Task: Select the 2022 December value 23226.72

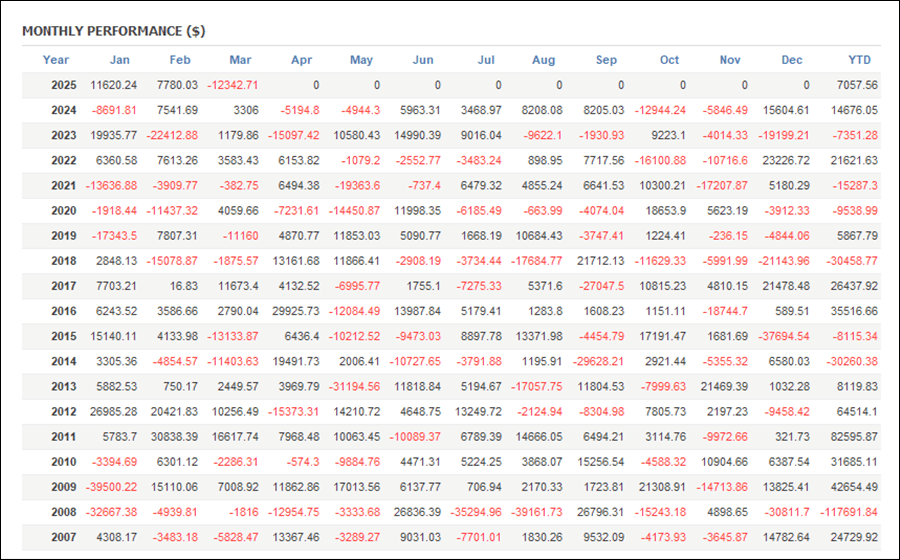Action: point(786,161)
